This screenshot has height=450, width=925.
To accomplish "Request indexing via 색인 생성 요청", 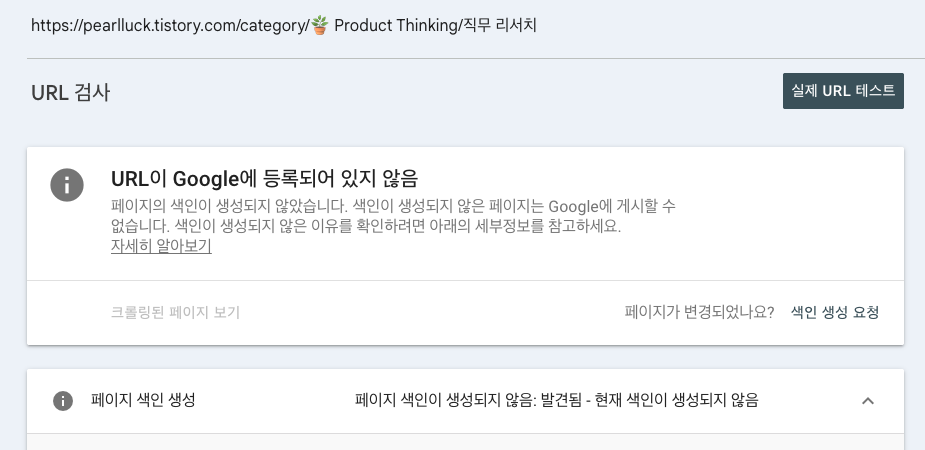I will [x=835, y=312].
